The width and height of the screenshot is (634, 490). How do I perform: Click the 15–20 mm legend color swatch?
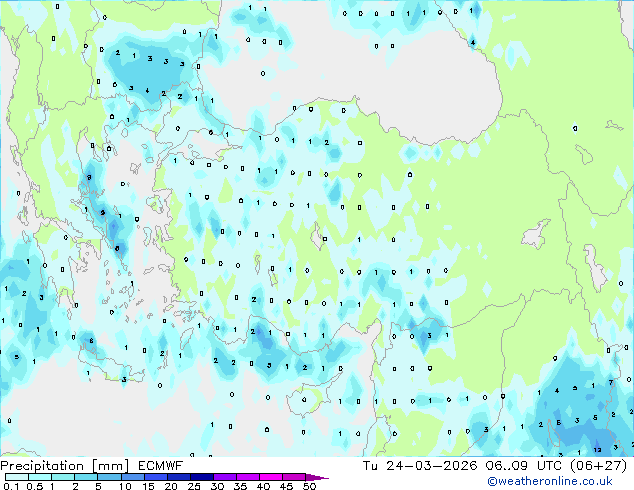pyautogui.click(x=155, y=477)
